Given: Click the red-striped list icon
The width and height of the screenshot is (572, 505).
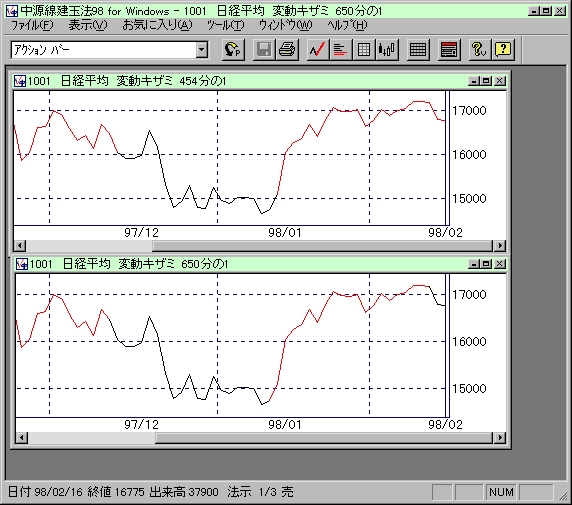Looking at the screenshot, I should coord(449,50).
